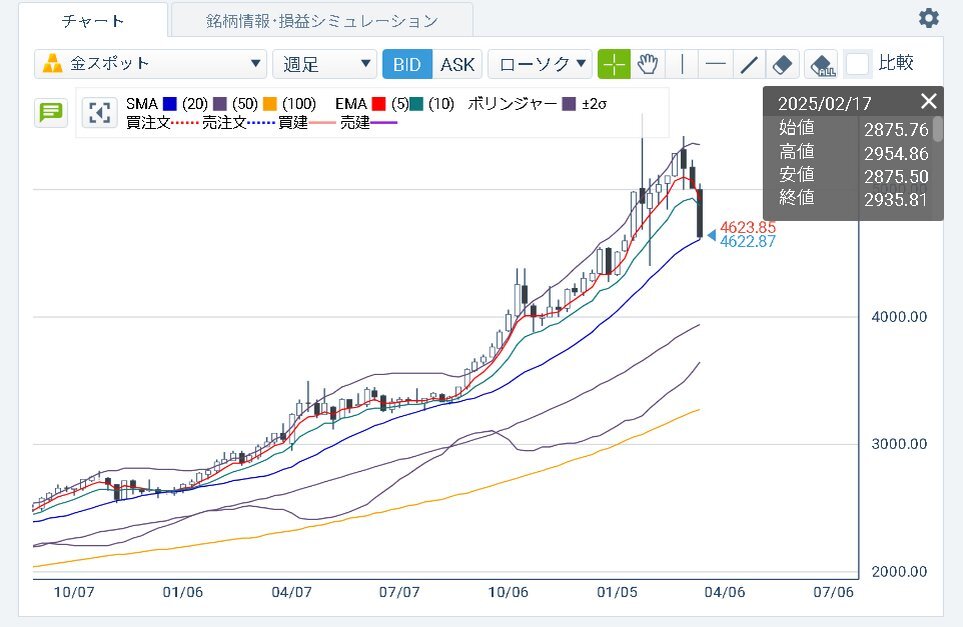This screenshot has height=627, width=963.
Task: Click the fit-to-screen focus icon
Action: point(99,112)
